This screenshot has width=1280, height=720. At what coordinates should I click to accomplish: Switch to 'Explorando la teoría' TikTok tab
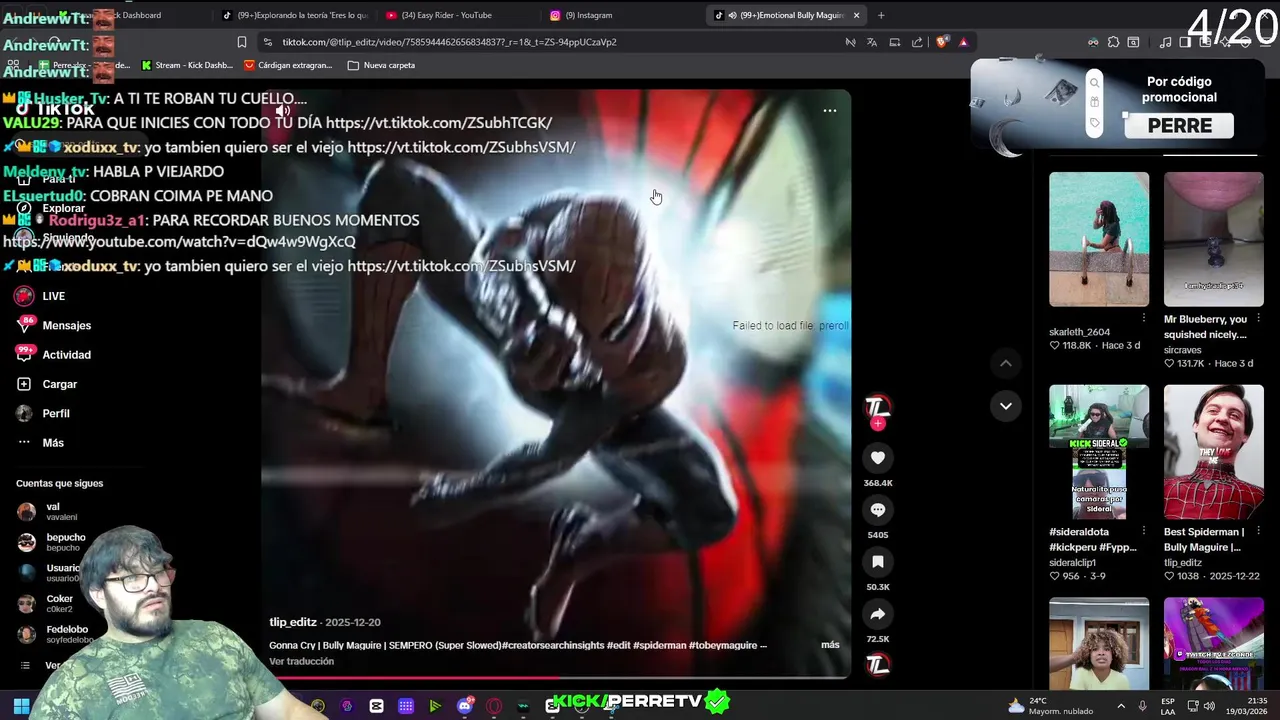295,15
